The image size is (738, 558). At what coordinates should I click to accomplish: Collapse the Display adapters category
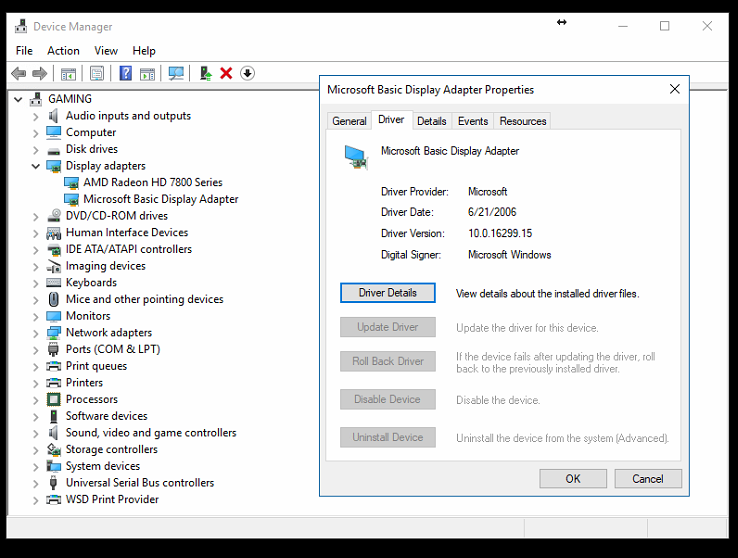coord(36,166)
